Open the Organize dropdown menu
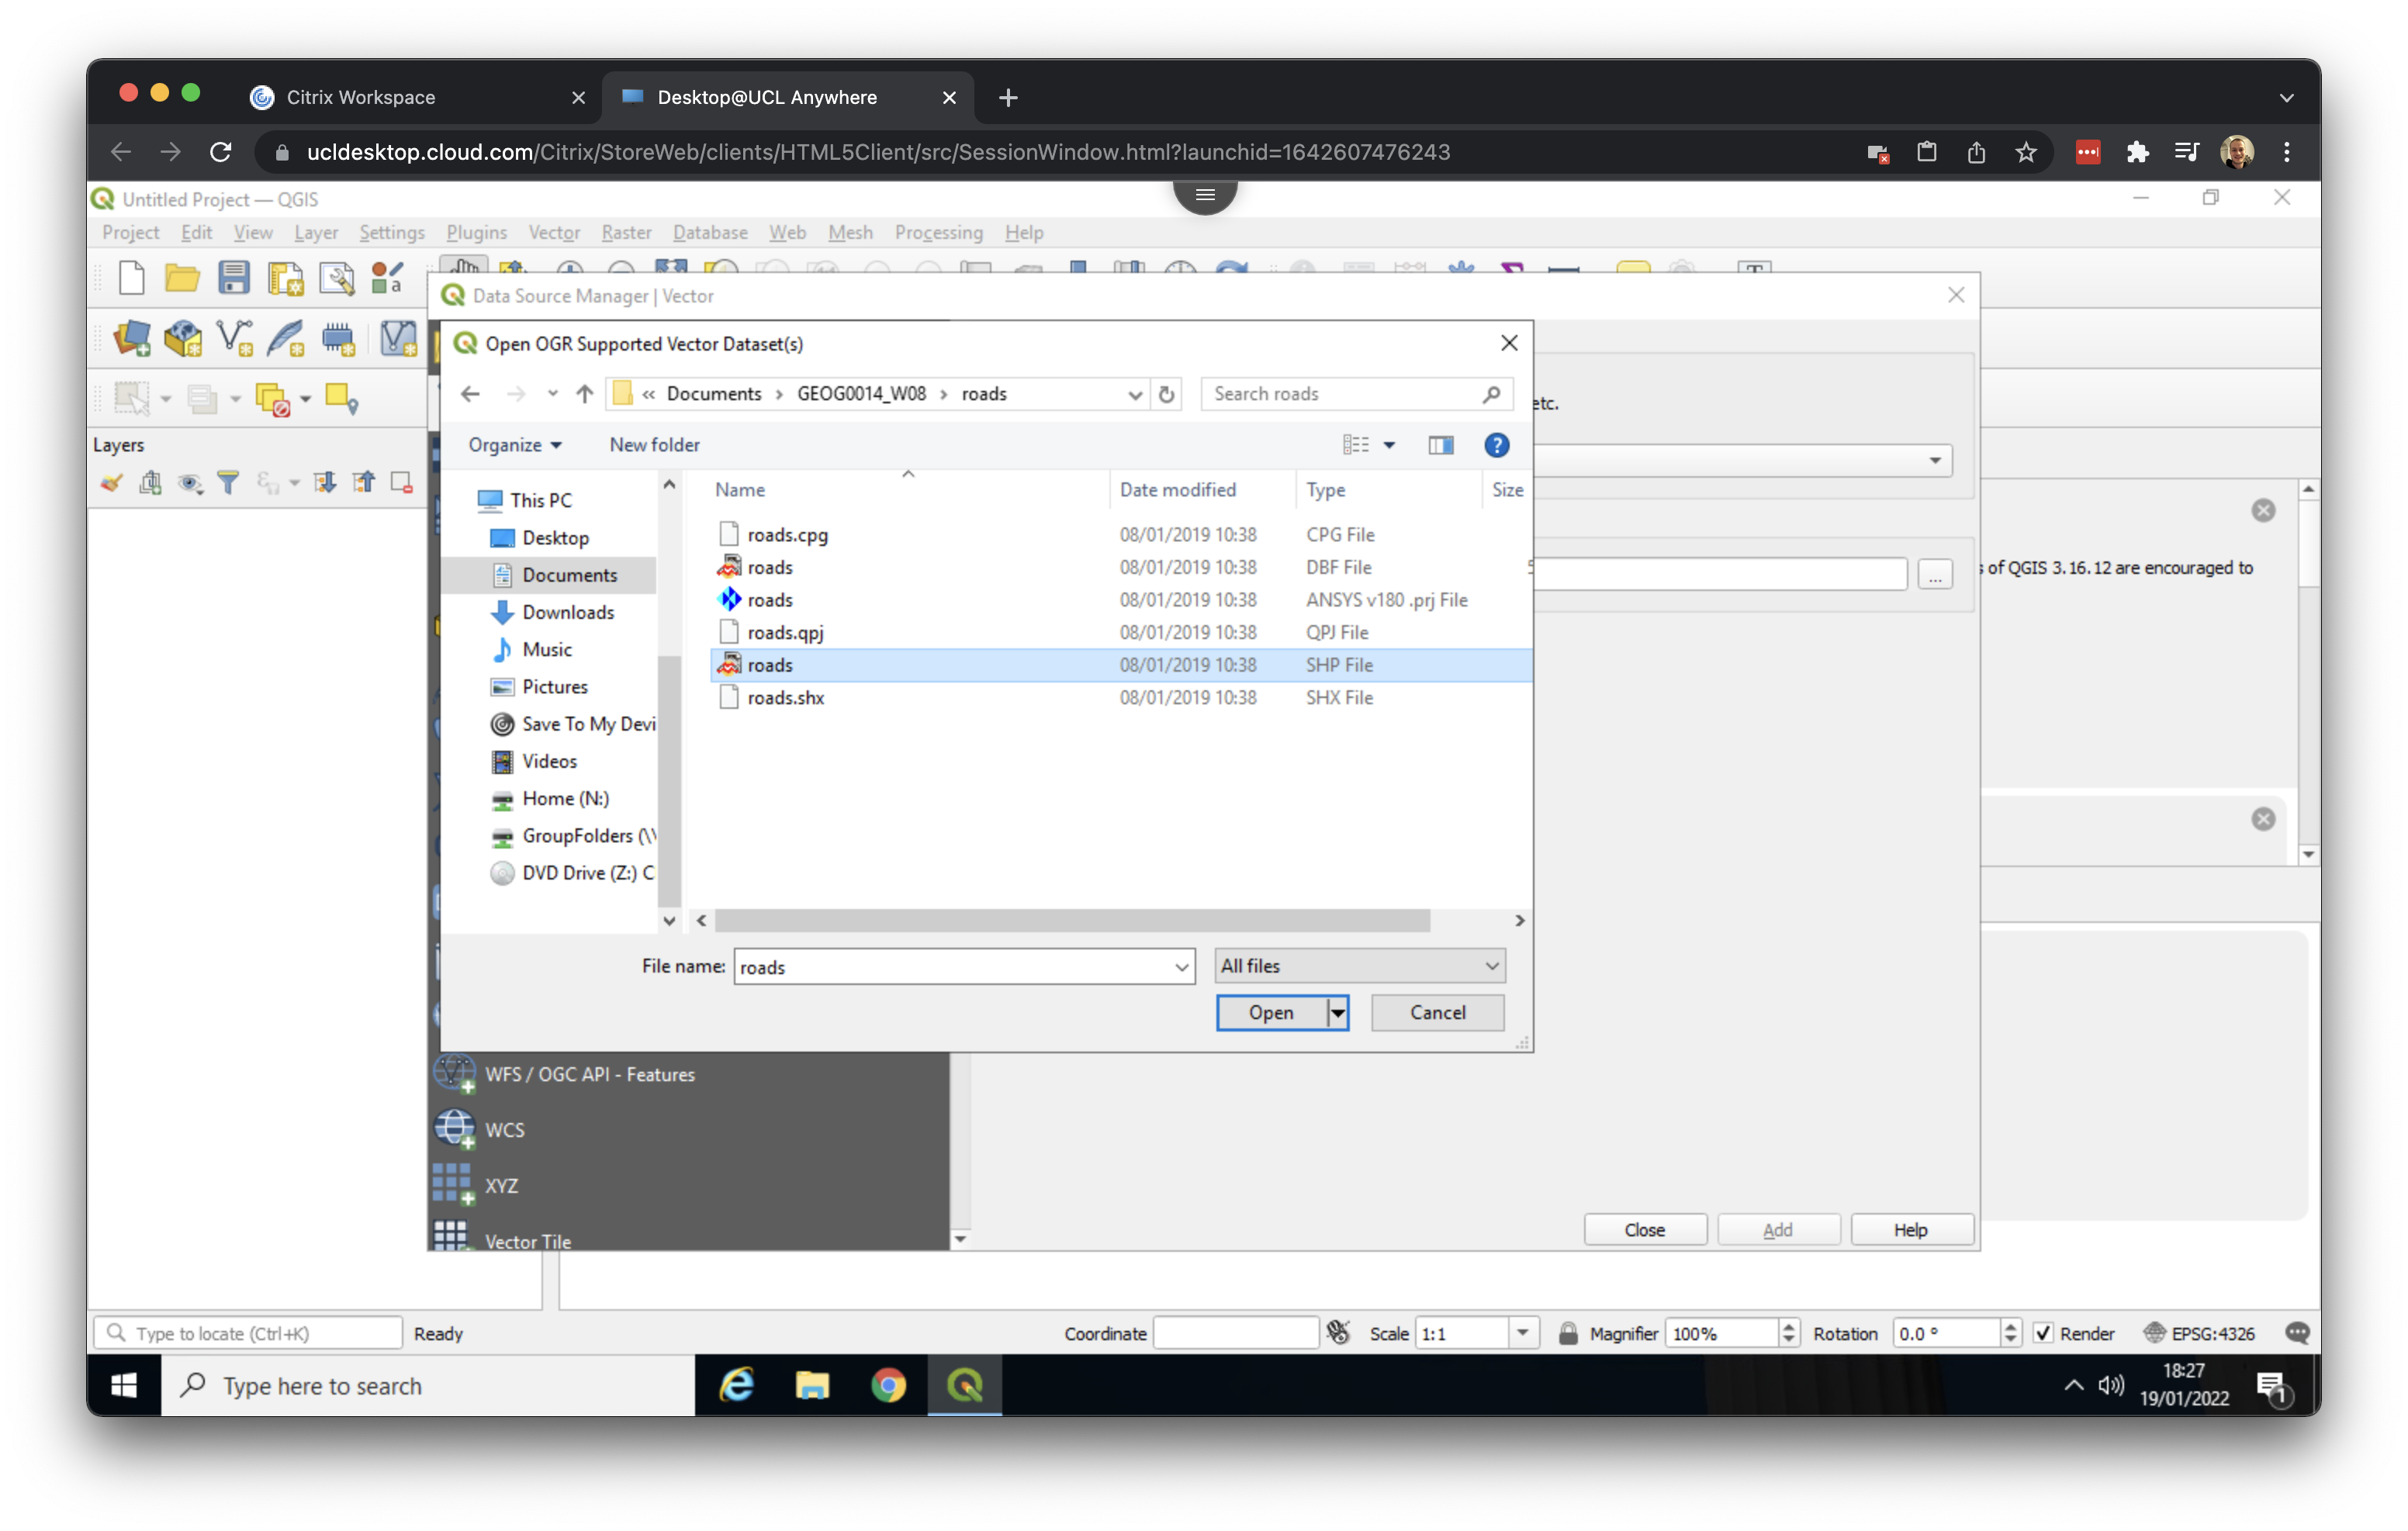2408x1531 pixels. click(x=515, y=445)
